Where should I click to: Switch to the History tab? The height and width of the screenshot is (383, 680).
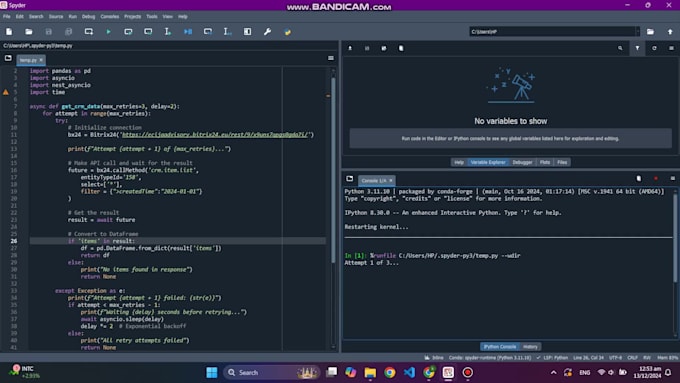tap(530, 347)
